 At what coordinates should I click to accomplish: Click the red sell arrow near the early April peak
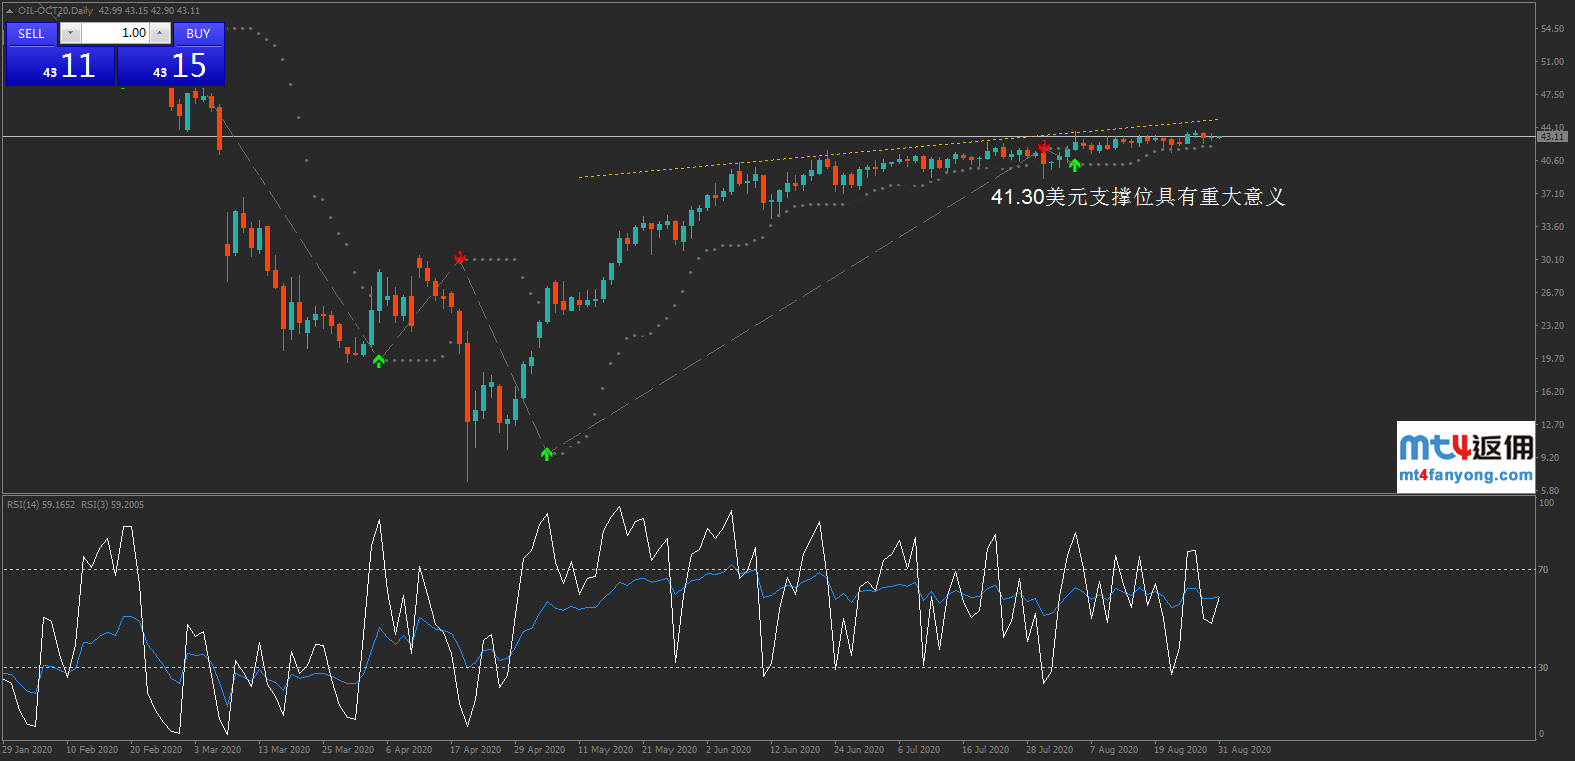click(460, 259)
